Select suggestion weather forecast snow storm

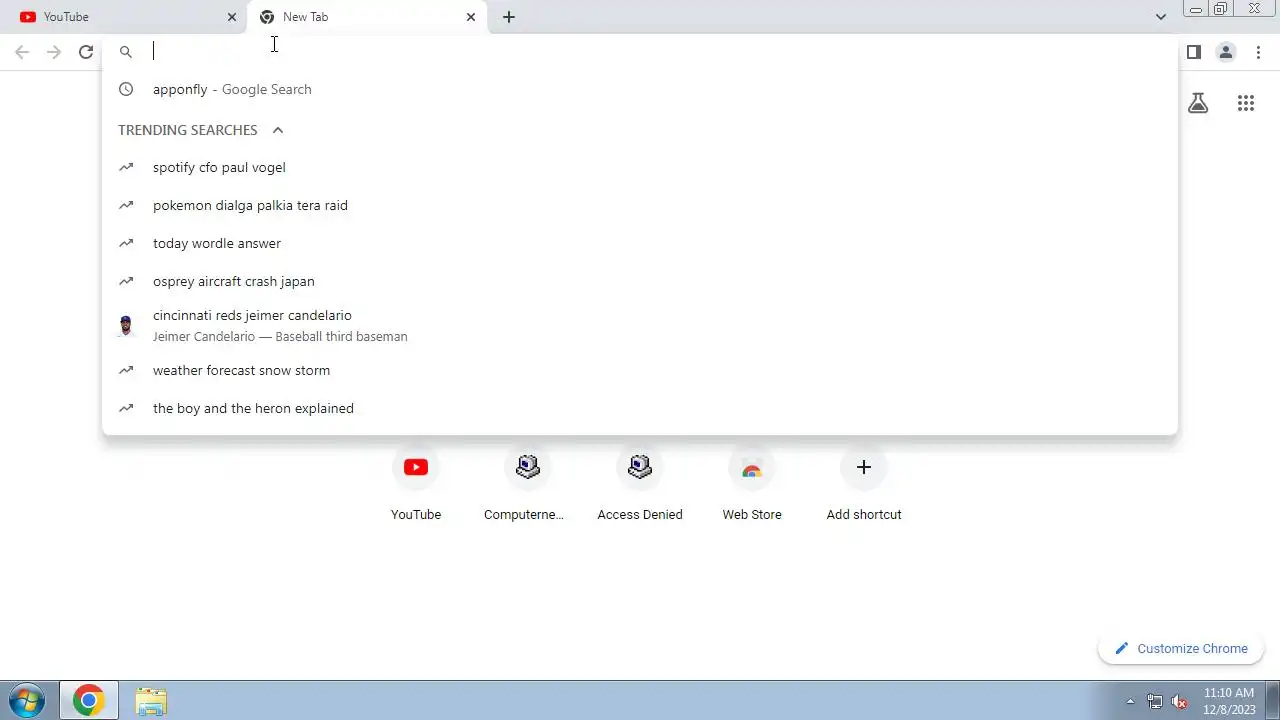pyautogui.click(x=640, y=370)
